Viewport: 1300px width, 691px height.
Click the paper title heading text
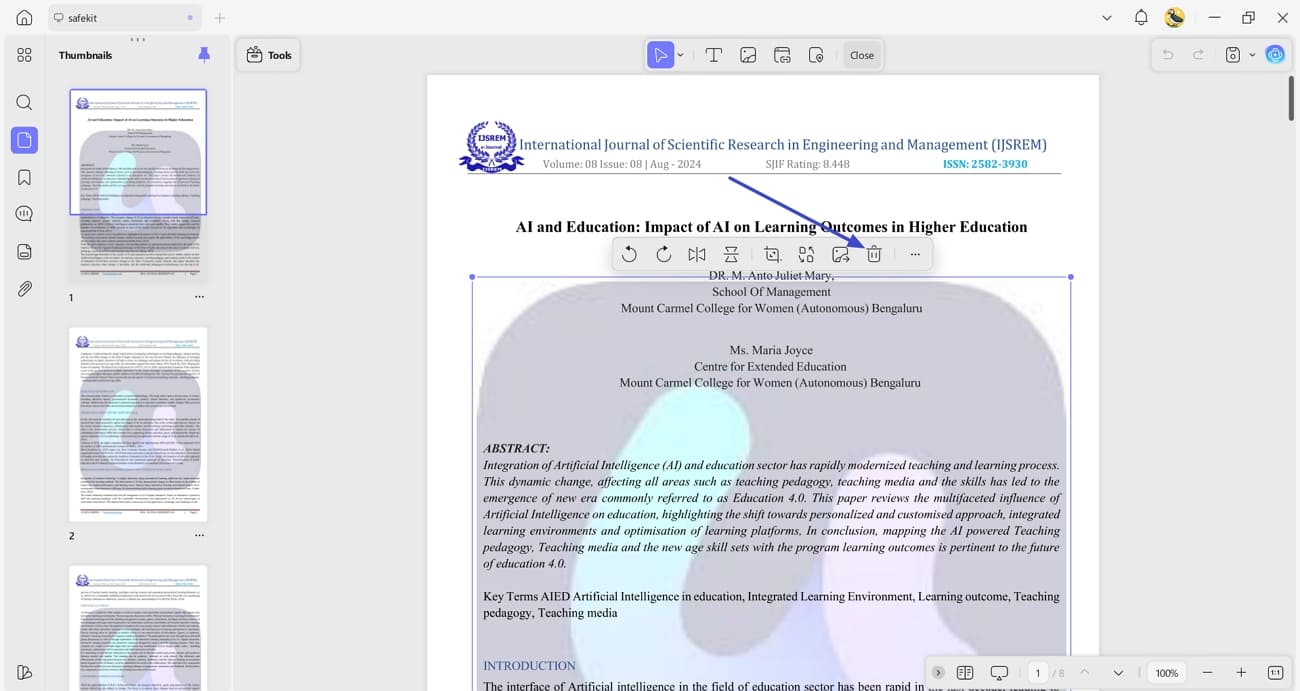(771, 227)
